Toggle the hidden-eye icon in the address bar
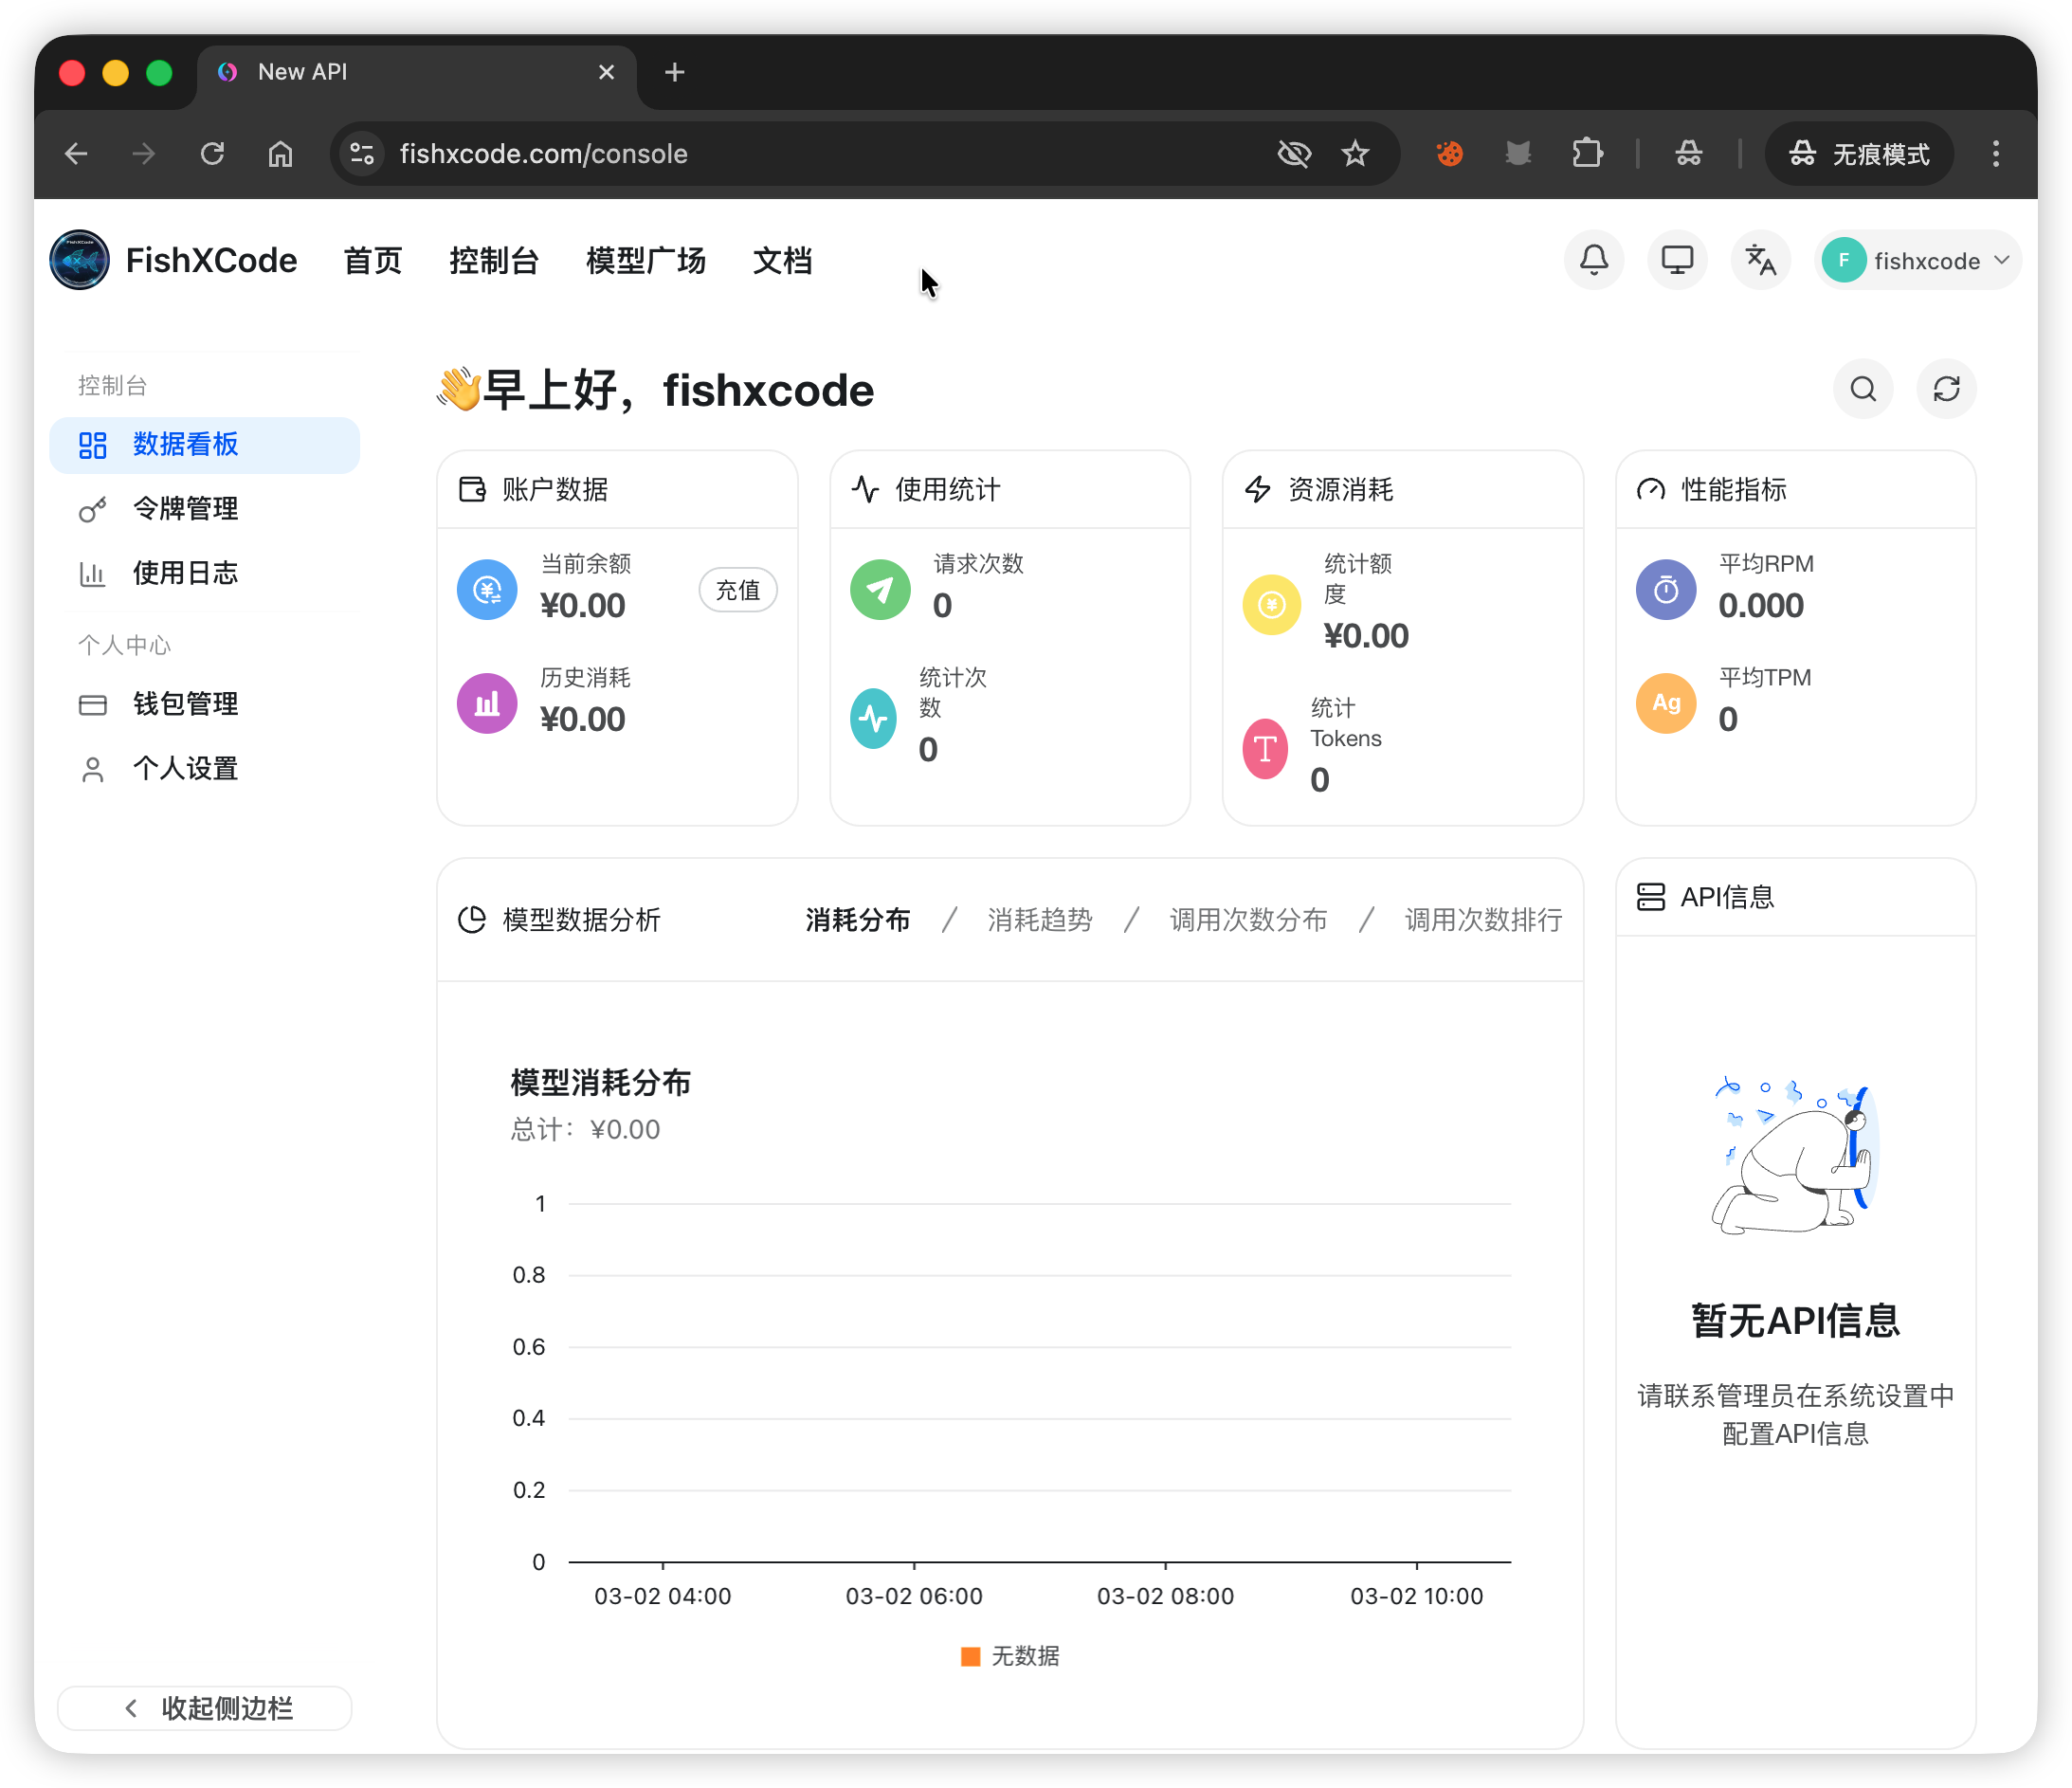The image size is (2072, 1788). (1294, 153)
